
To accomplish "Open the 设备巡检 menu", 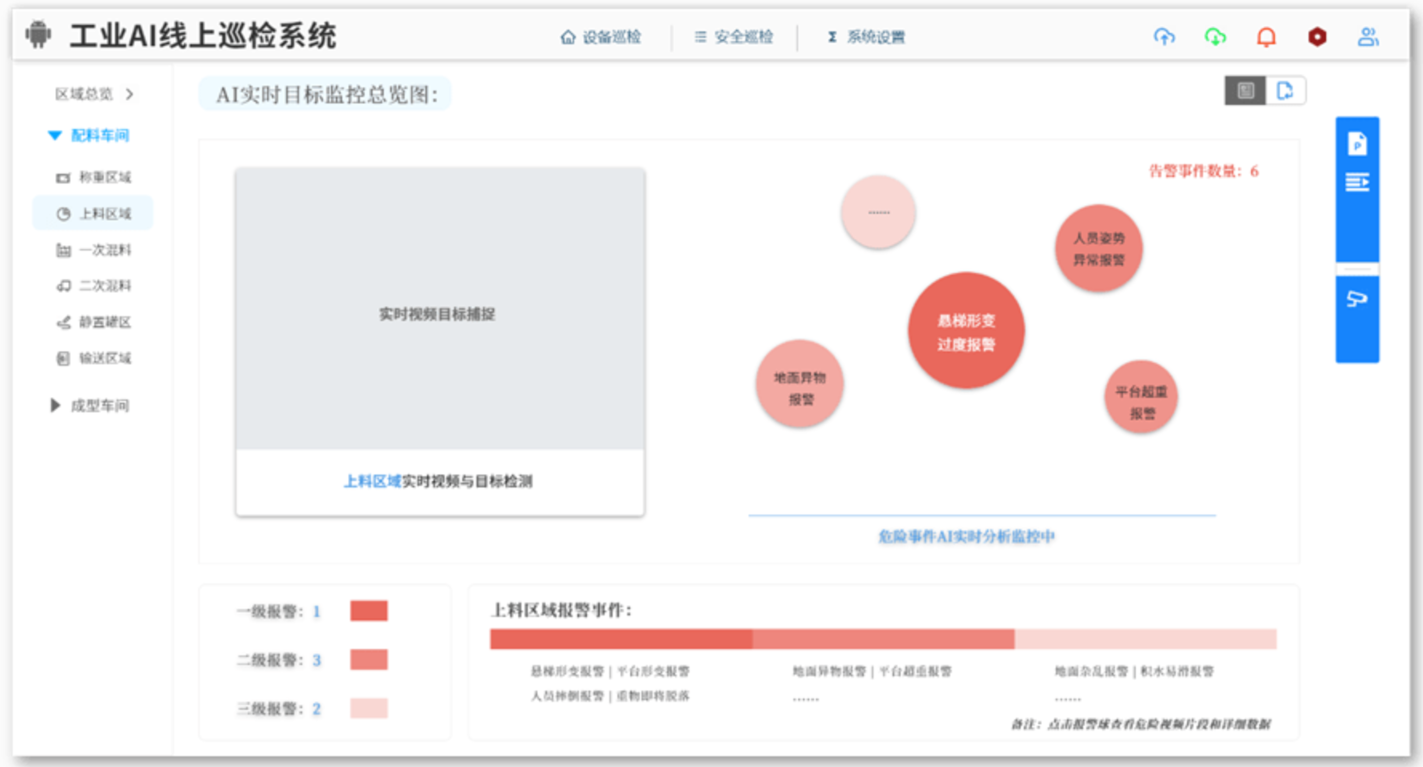I will 601,37.
